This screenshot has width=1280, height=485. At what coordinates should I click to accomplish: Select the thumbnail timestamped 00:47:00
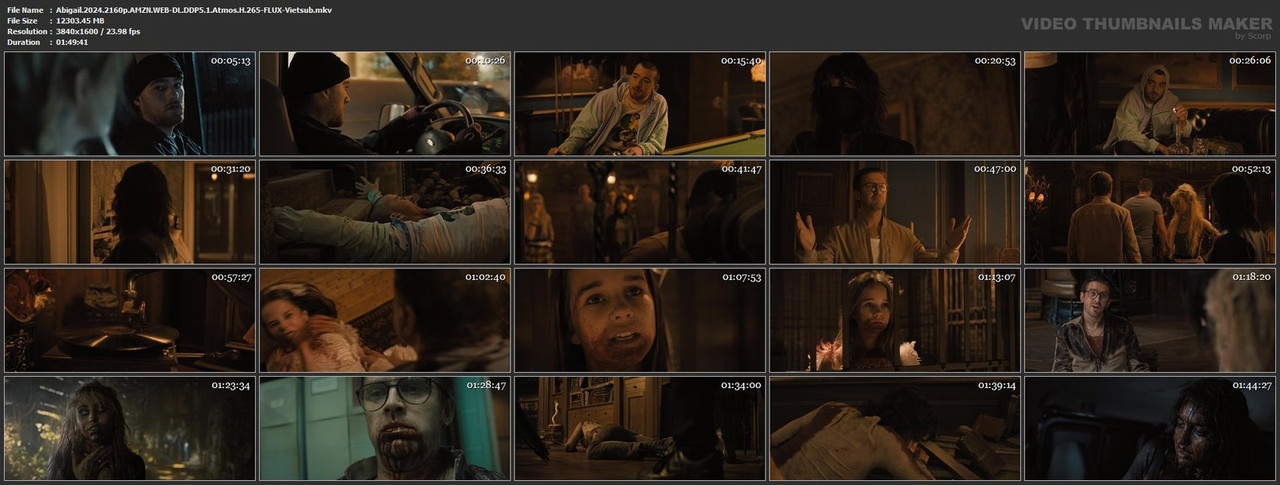895,212
